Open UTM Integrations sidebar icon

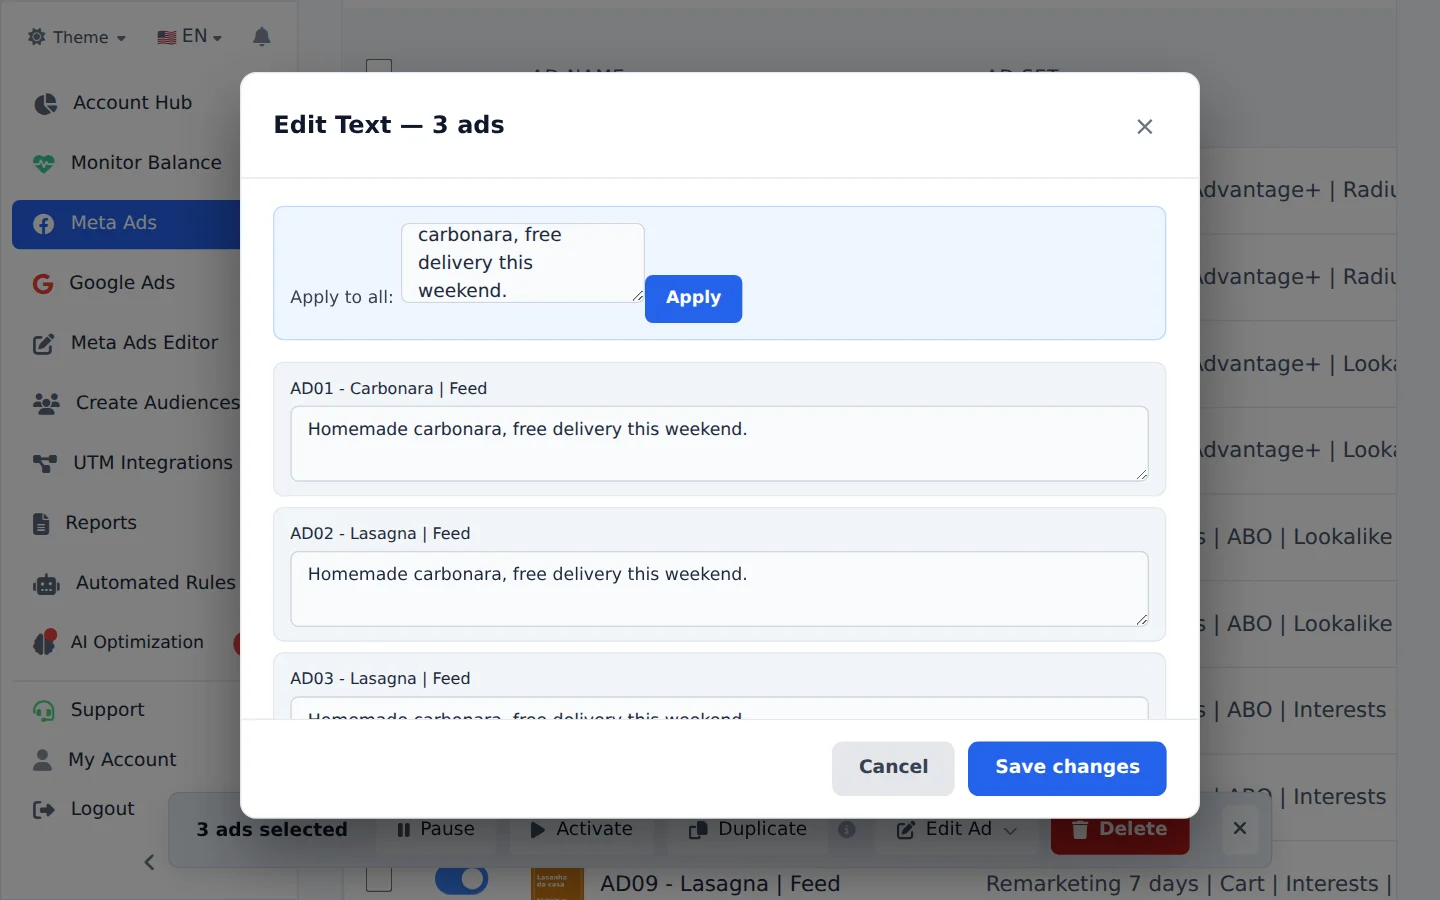tap(45, 463)
